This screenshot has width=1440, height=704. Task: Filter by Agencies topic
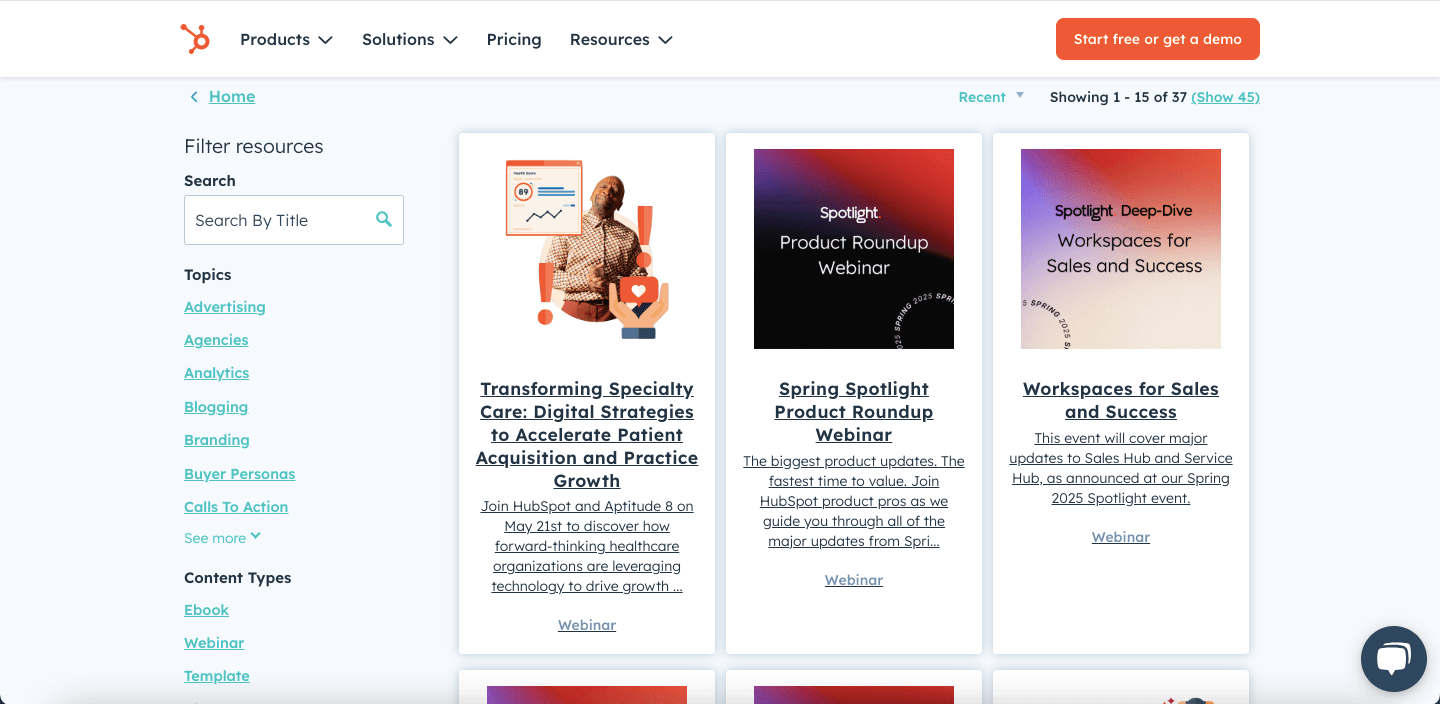click(216, 340)
